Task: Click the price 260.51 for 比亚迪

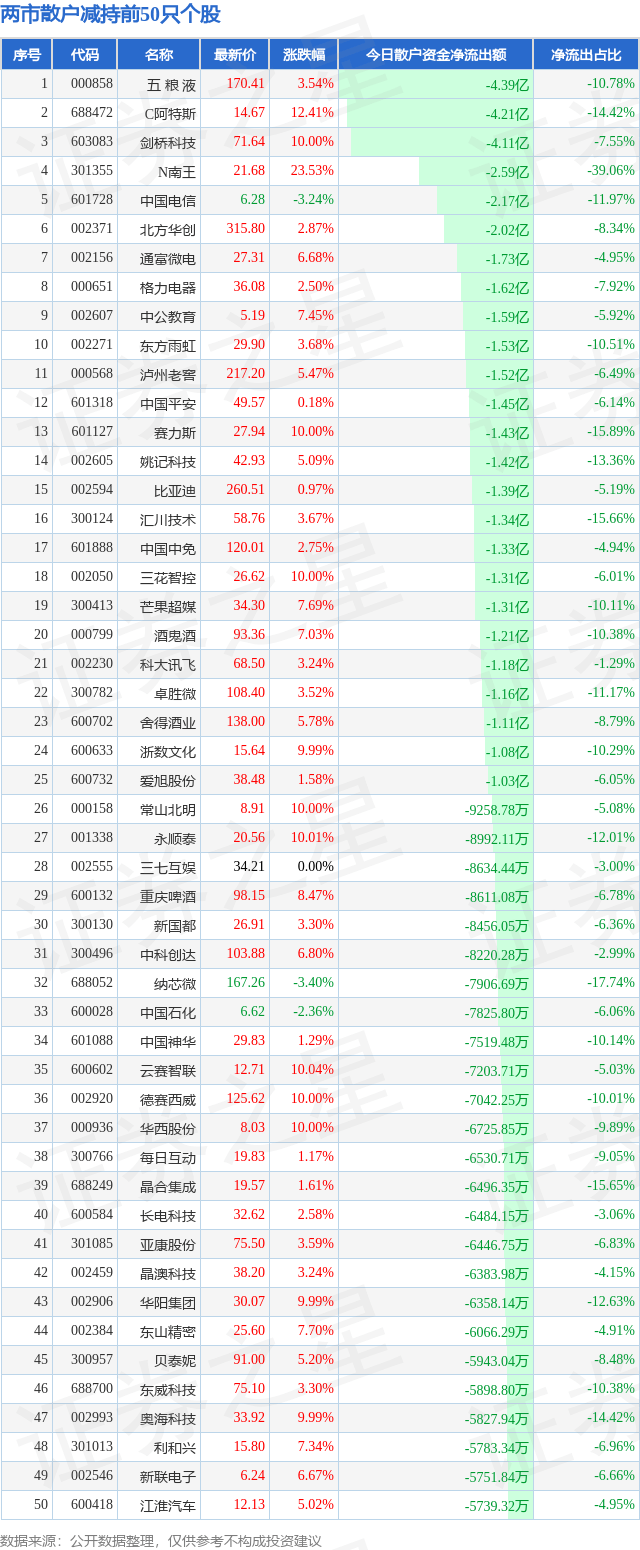Action: pyautogui.click(x=246, y=490)
